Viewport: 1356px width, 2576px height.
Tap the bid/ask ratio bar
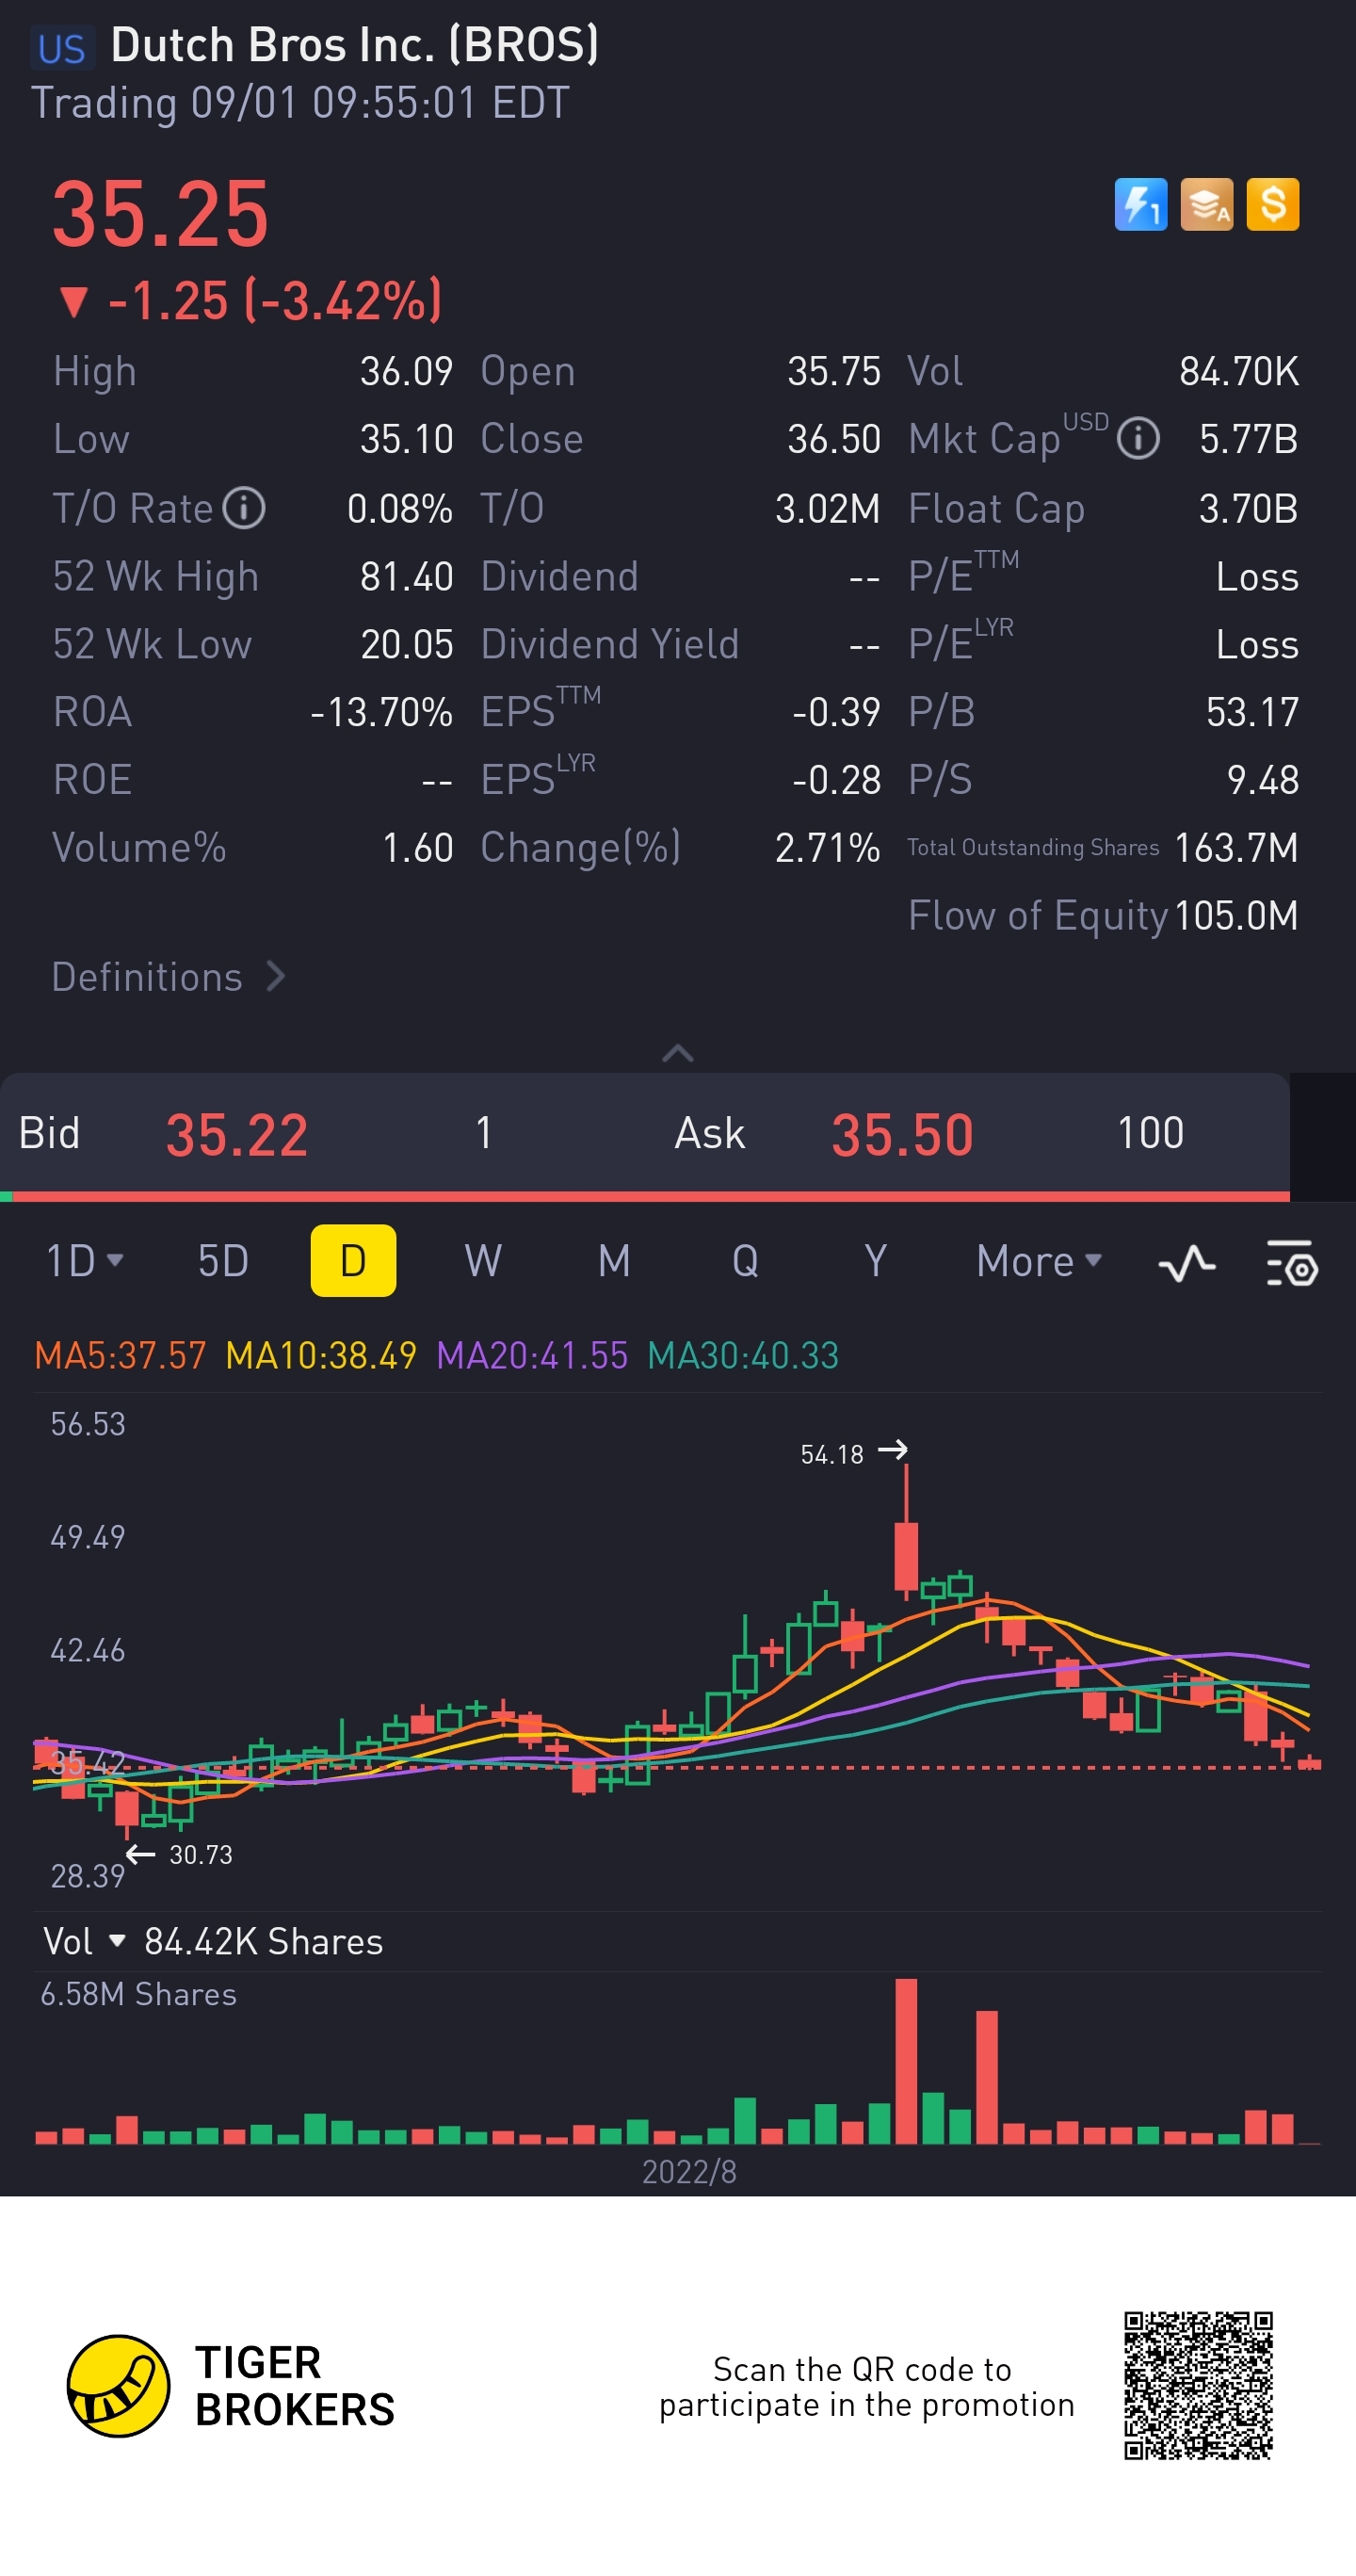pos(645,1196)
